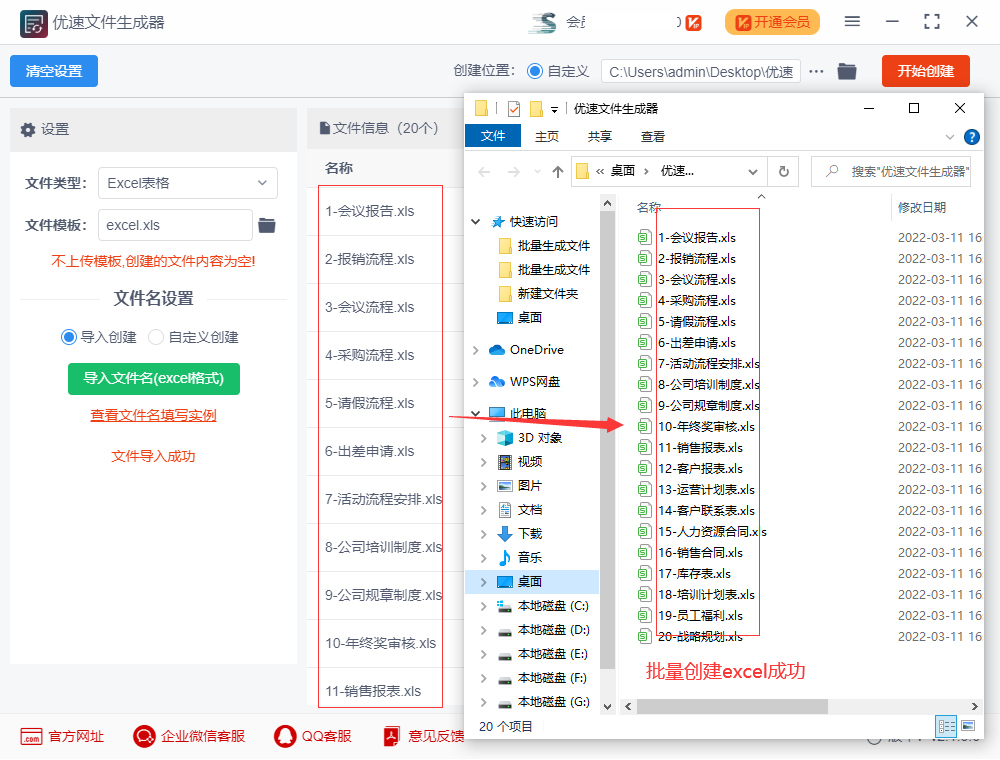Click the refresh icon in Explorer address bar
This screenshot has width=1000, height=760.
(783, 172)
